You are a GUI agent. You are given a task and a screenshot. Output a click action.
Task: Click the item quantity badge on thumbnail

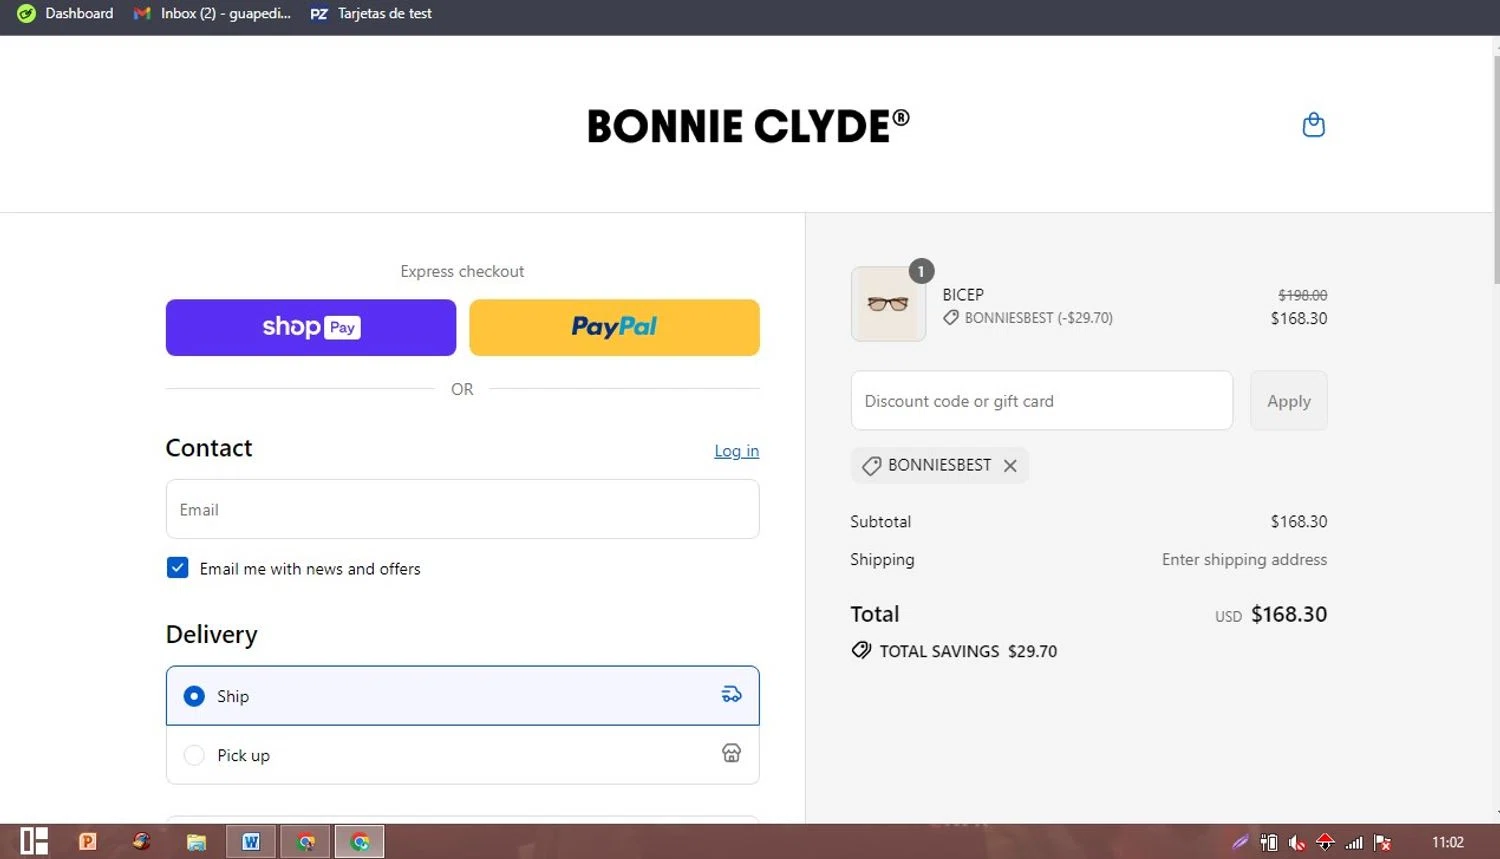pos(921,271)
